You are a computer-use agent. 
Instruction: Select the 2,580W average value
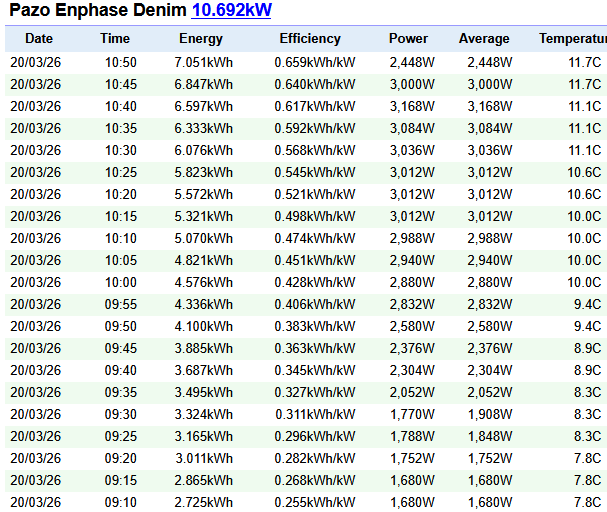(490, 327)
